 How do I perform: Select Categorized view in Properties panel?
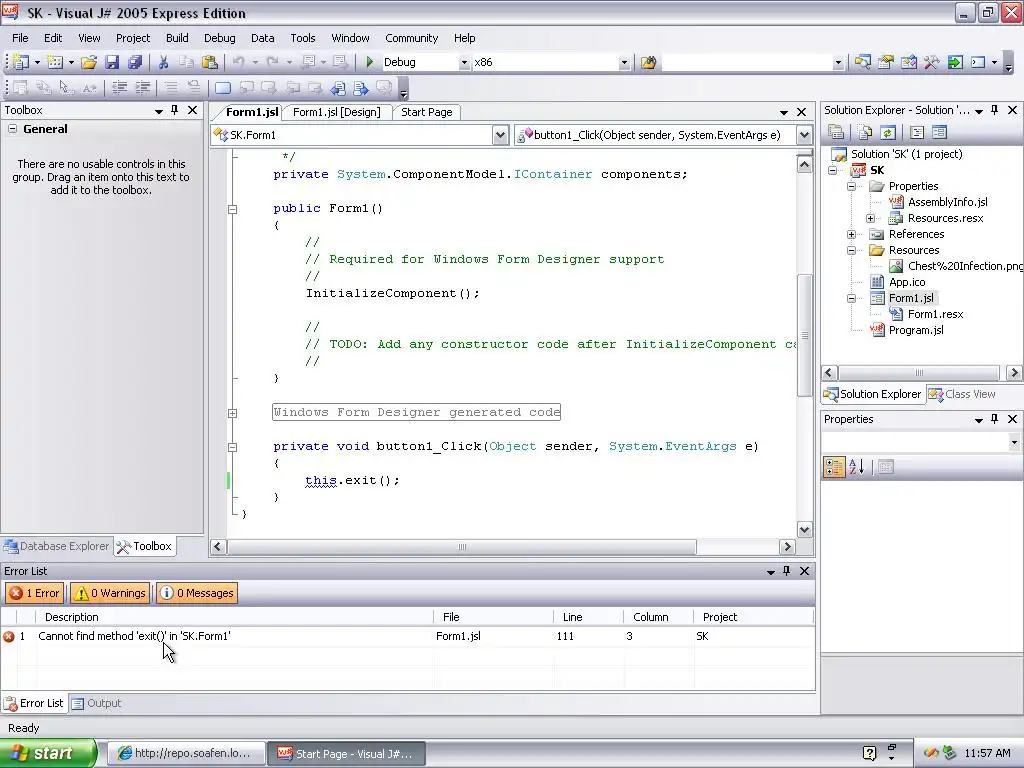click(x=834, y=467)
